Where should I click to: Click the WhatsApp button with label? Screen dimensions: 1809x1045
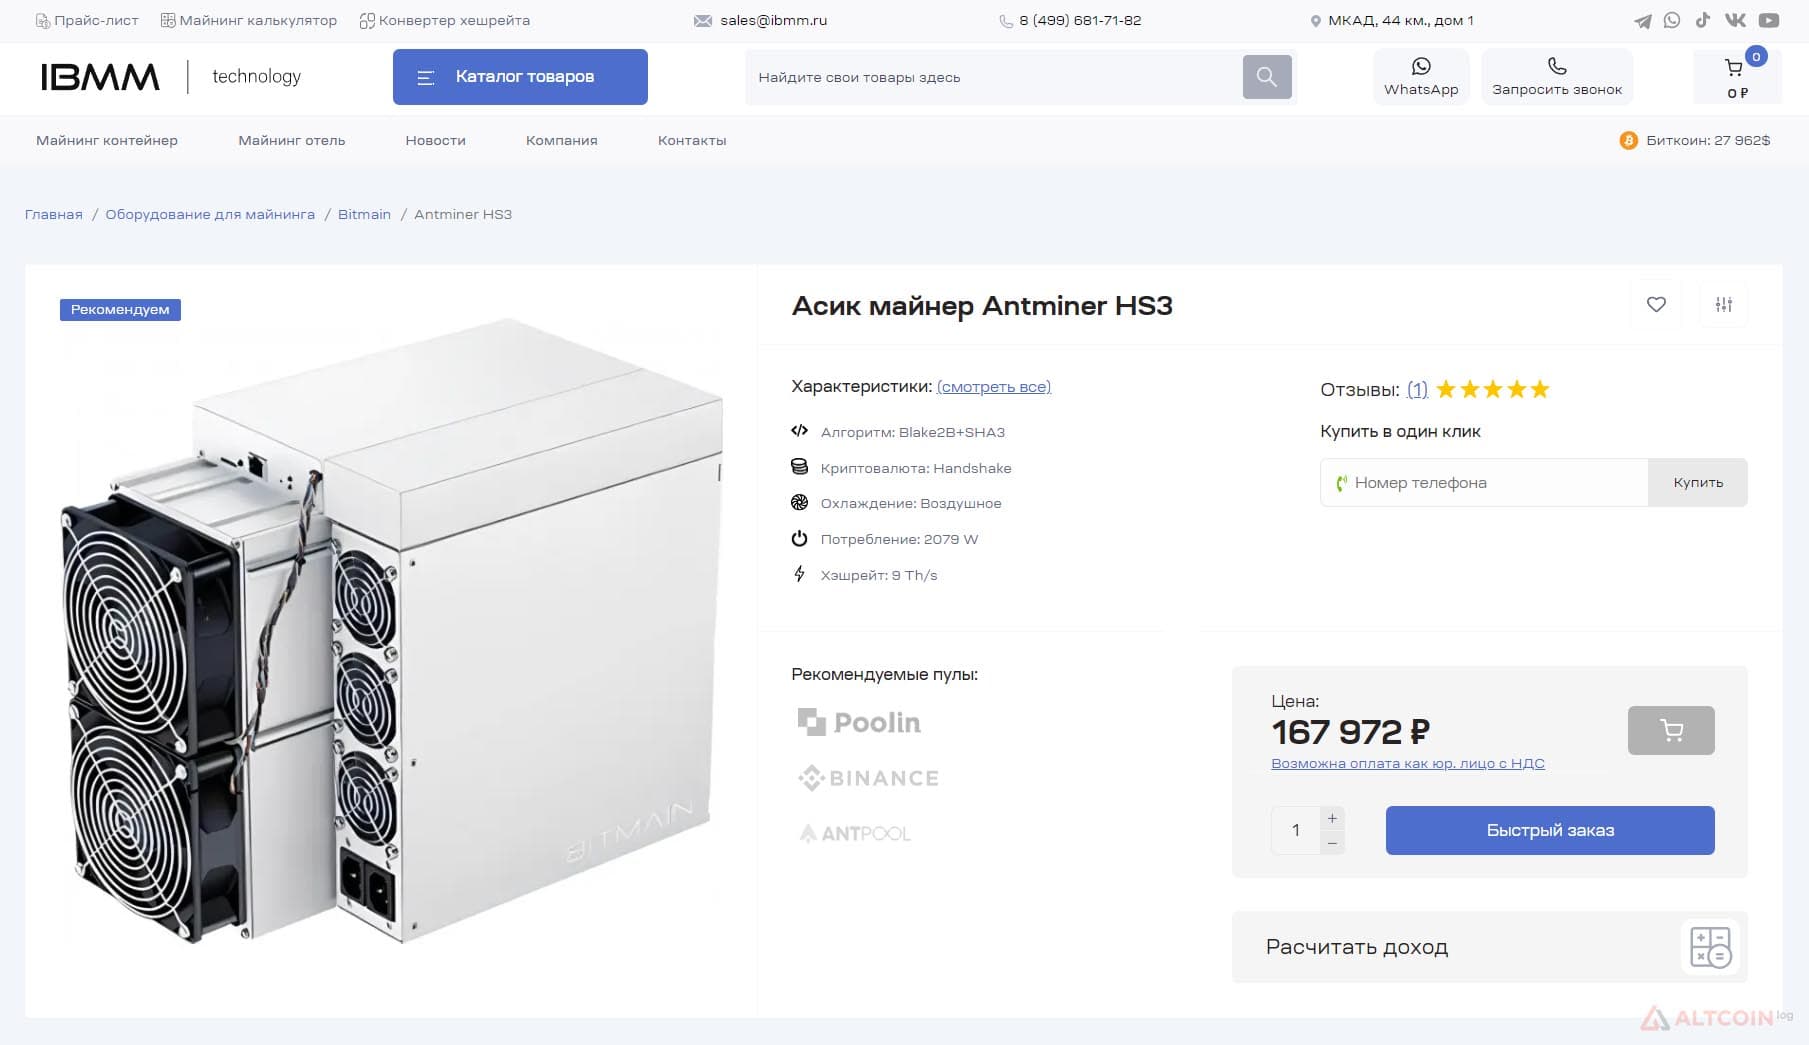(x=1421, y=77)
